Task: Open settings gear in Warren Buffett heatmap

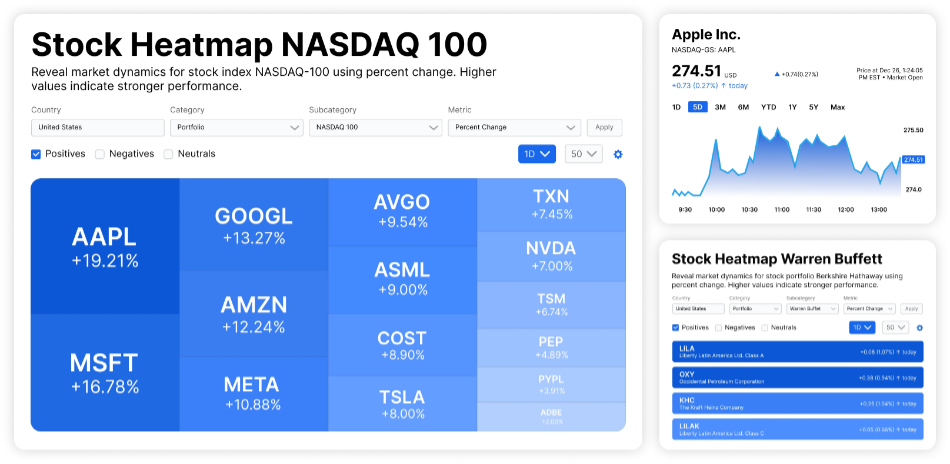Action: tap(919, 327)
